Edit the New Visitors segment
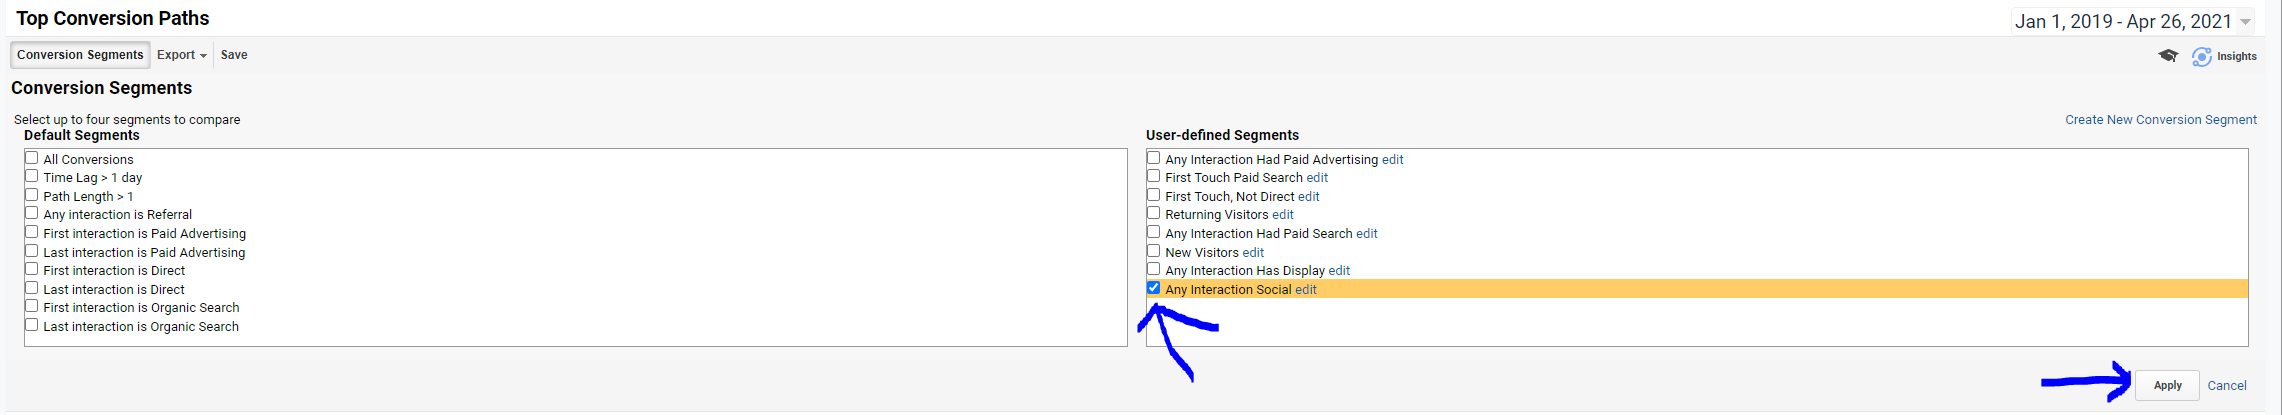The width and height of the screenshot is (2282, 415). (x=1253, y=253)
